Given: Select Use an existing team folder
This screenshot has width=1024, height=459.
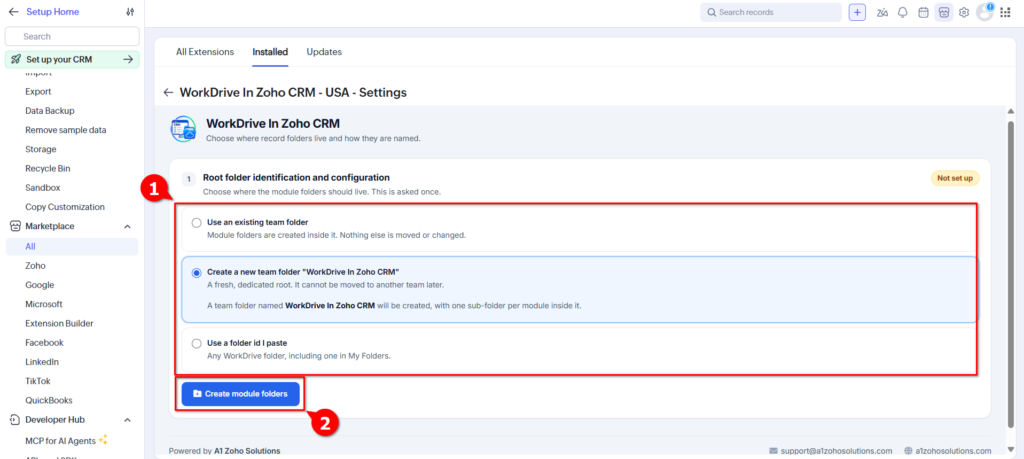Looking at the screenshot, I should [197, 223].
